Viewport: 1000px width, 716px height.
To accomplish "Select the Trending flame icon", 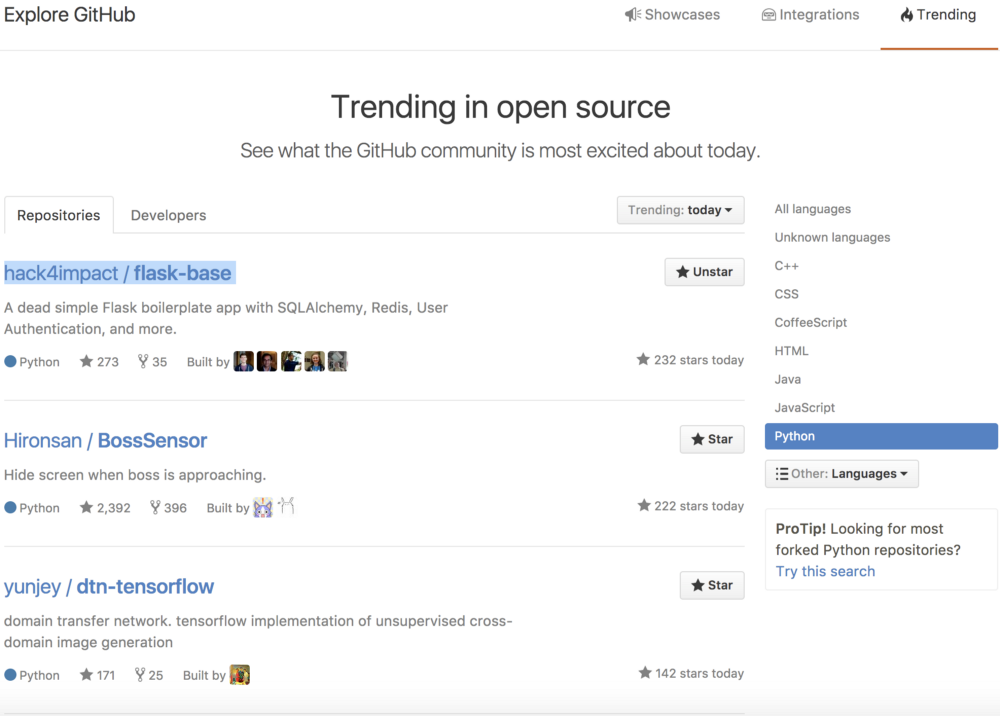I will point(907,14).
